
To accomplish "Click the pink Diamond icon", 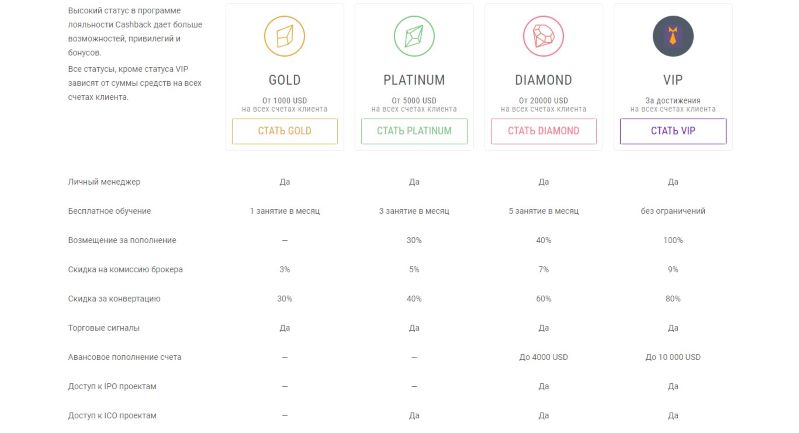I will point(543,37).
